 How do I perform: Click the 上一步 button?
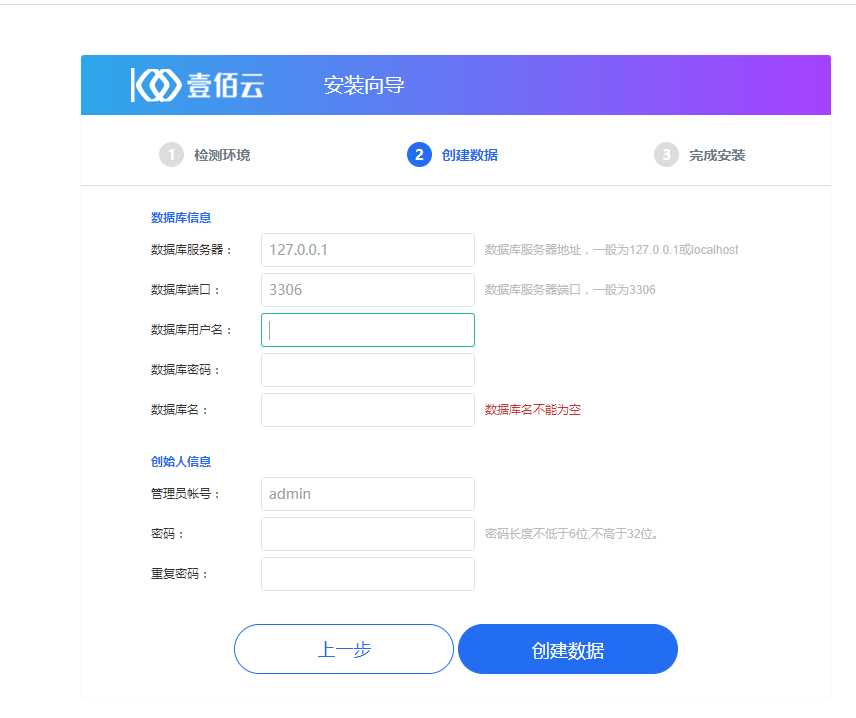(344, 649)
